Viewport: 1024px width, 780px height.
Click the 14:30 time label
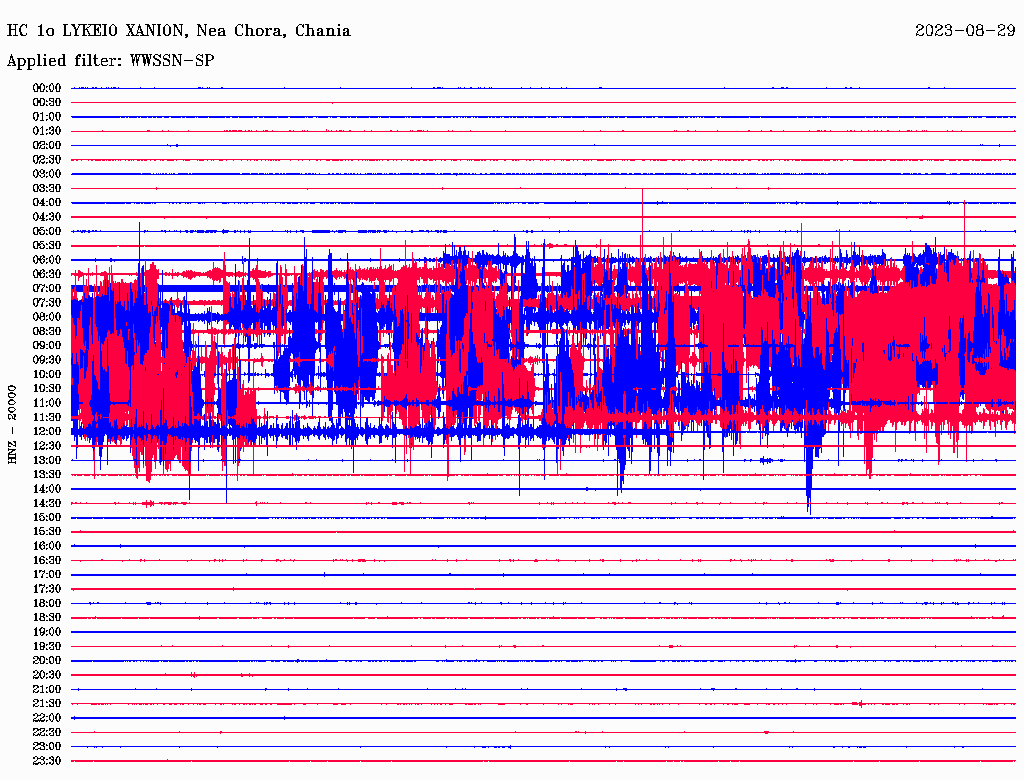47,503
